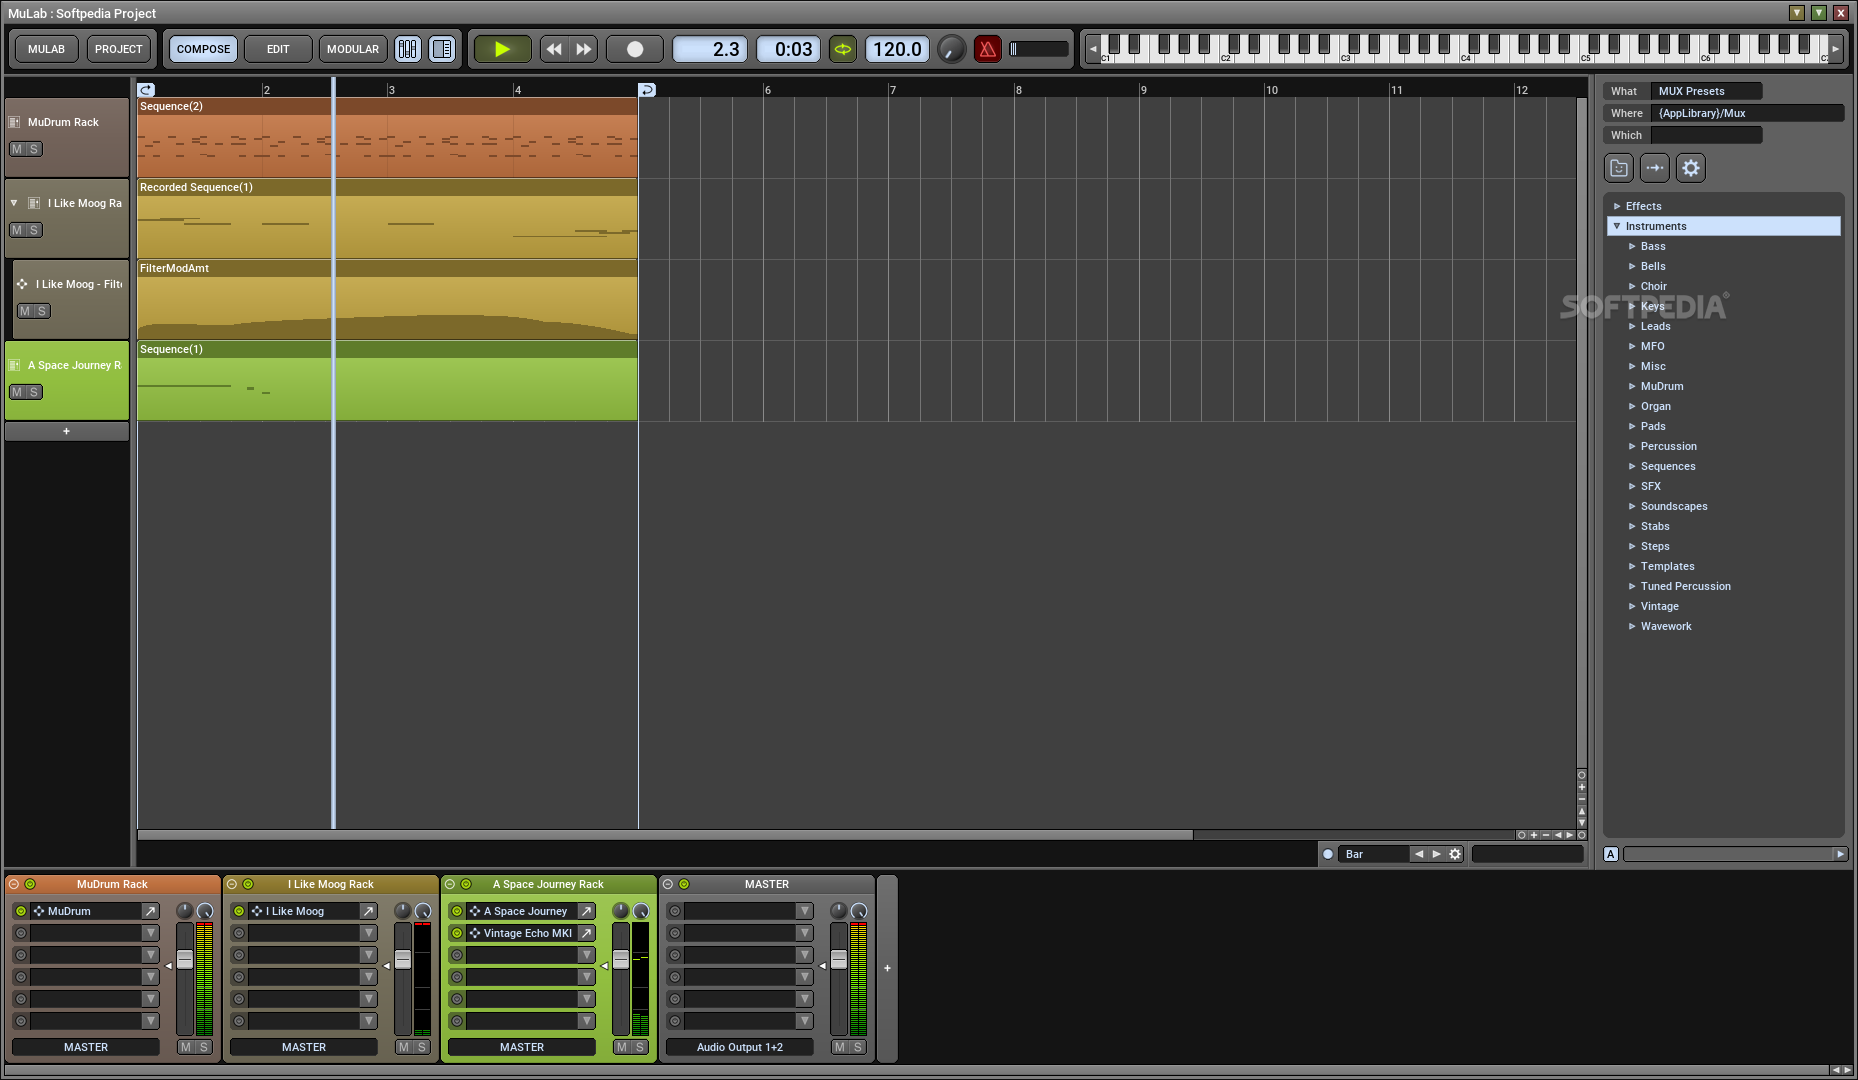Click the What field MUX Presets
This screenshot has height=1080, width=1858.
click(1706, 91)
